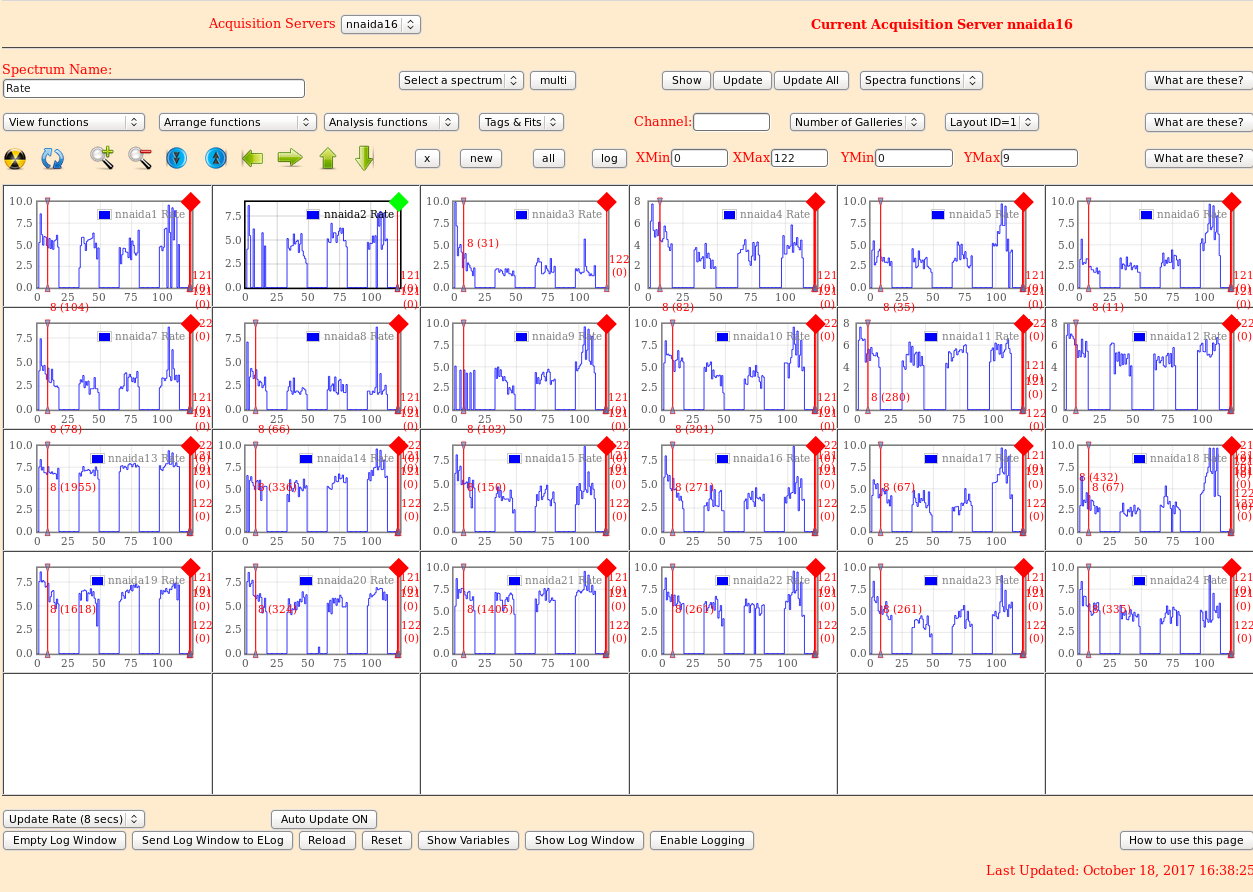Click the blue double up-arrow icon
The image size is (1253, 892).
(215, 158)
